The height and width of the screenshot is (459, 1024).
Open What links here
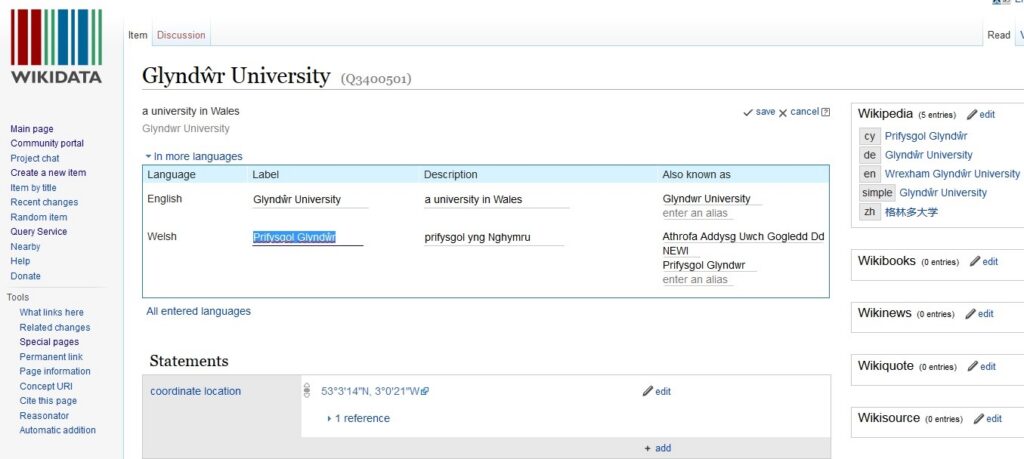(x=52, y=313)
